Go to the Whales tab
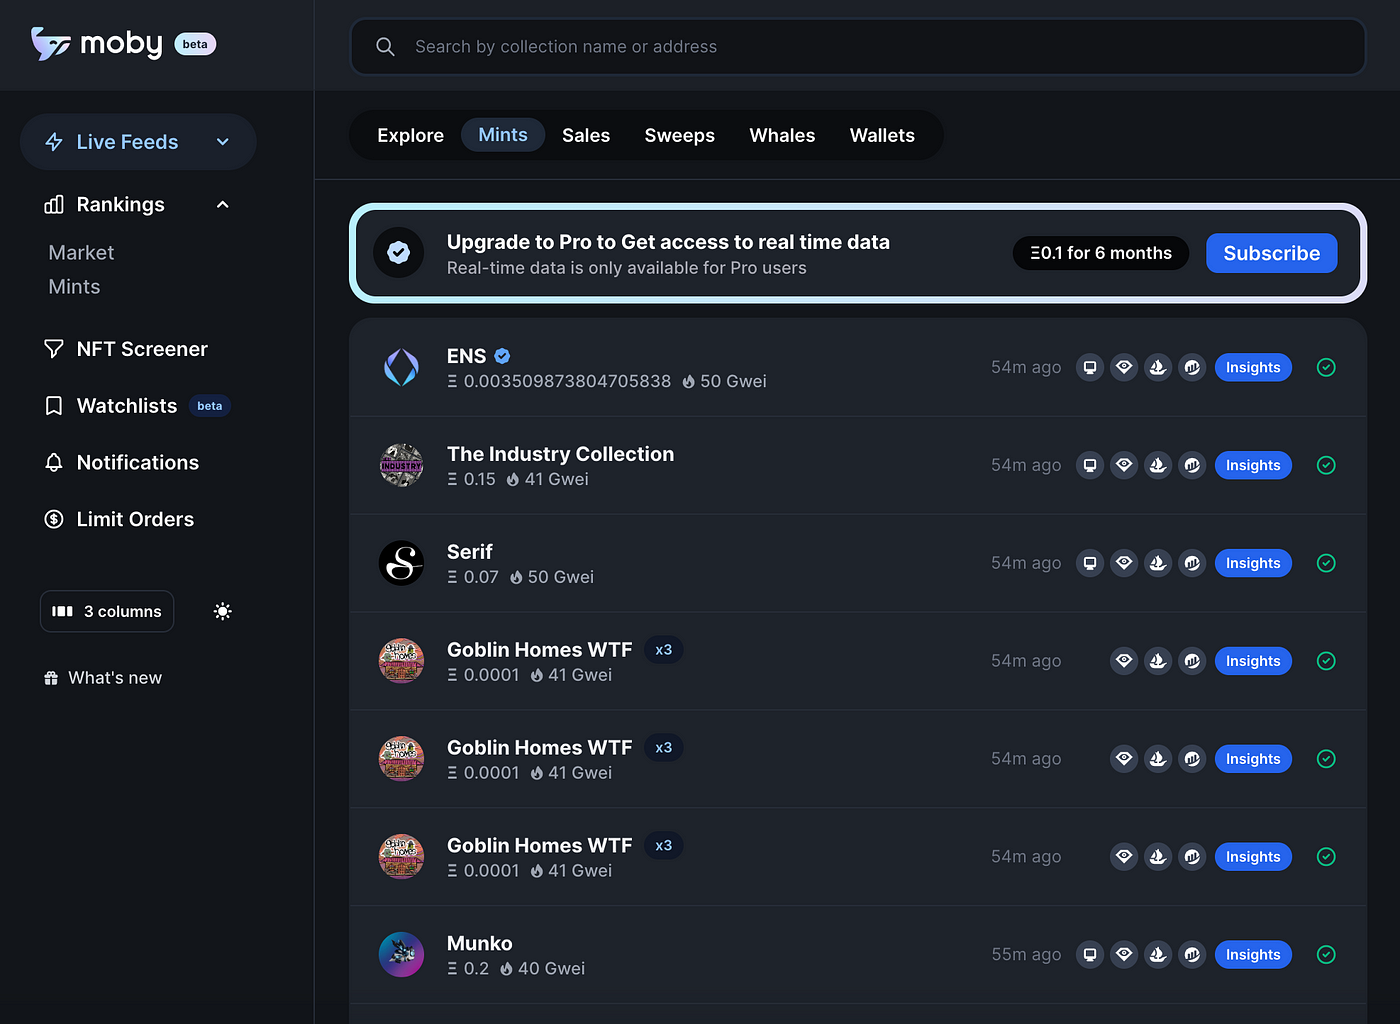 click(782, 135)
